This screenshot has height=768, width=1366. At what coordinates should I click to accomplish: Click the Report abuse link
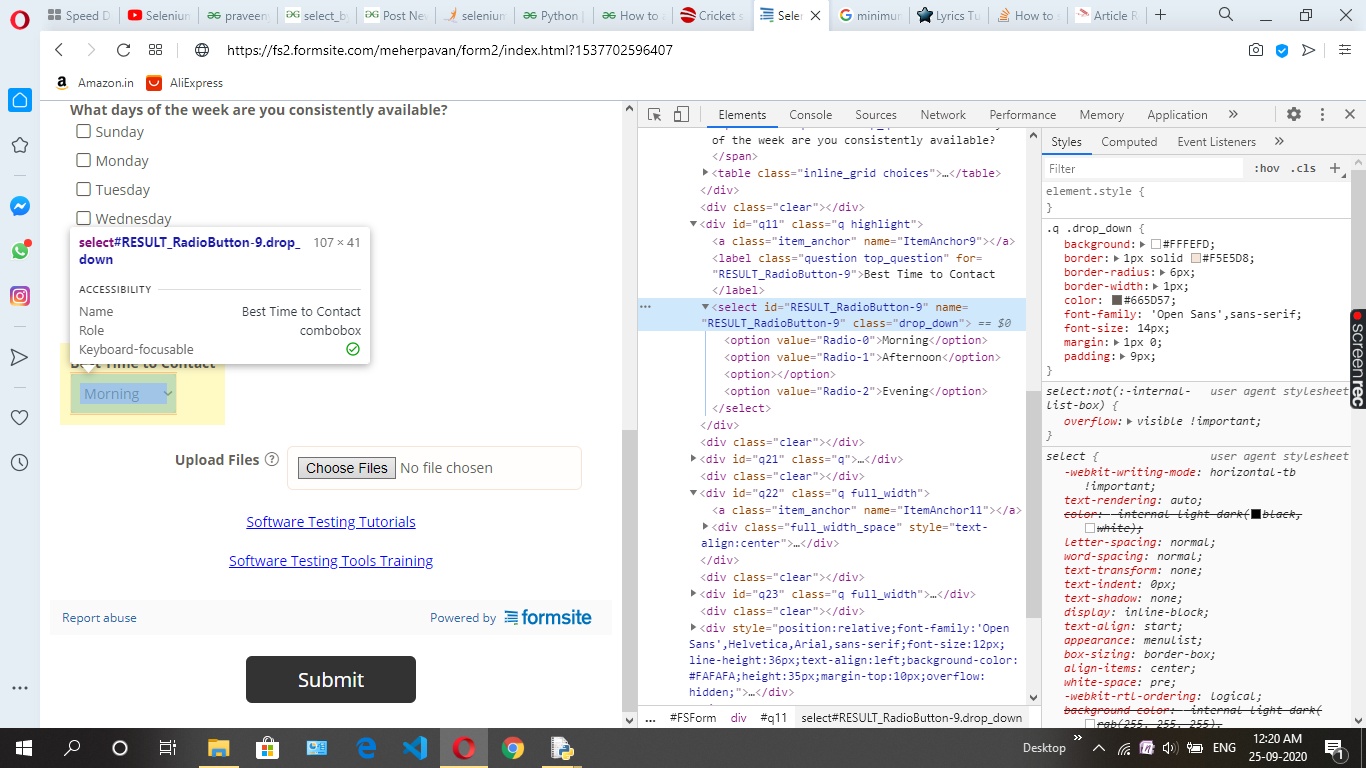(99, 618)
